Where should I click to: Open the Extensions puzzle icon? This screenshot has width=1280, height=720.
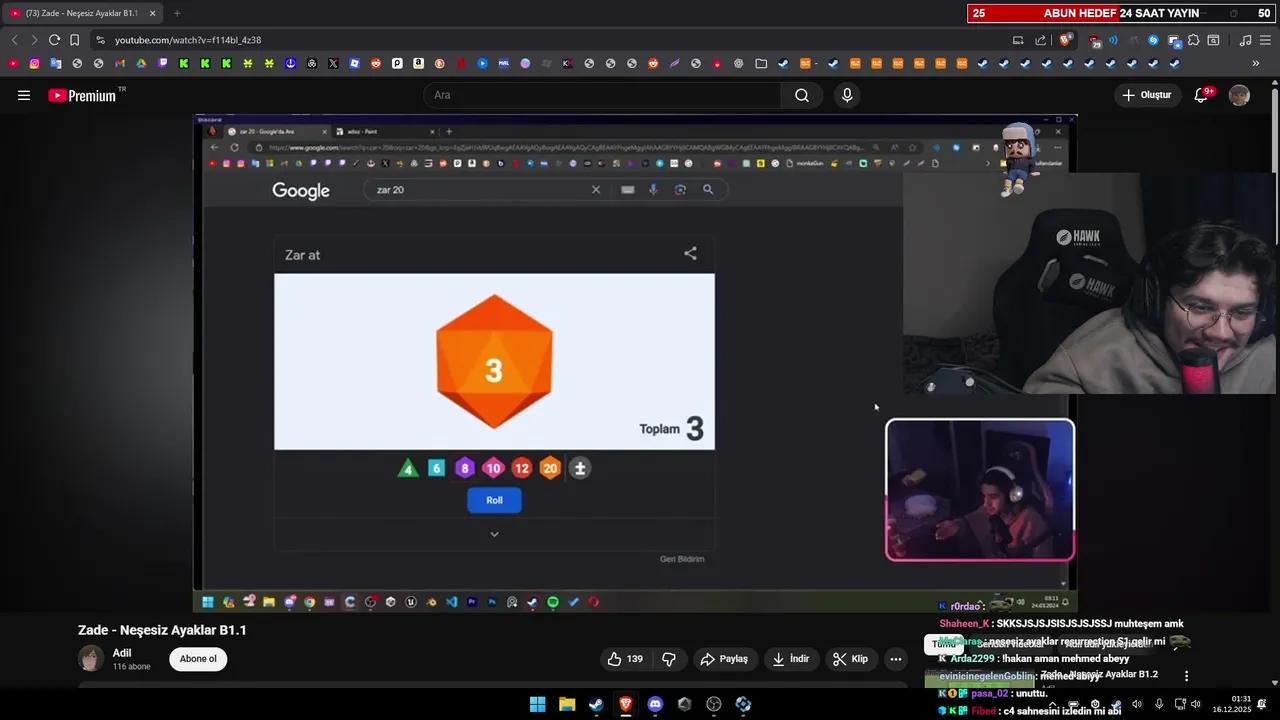tap(1193, 40)
